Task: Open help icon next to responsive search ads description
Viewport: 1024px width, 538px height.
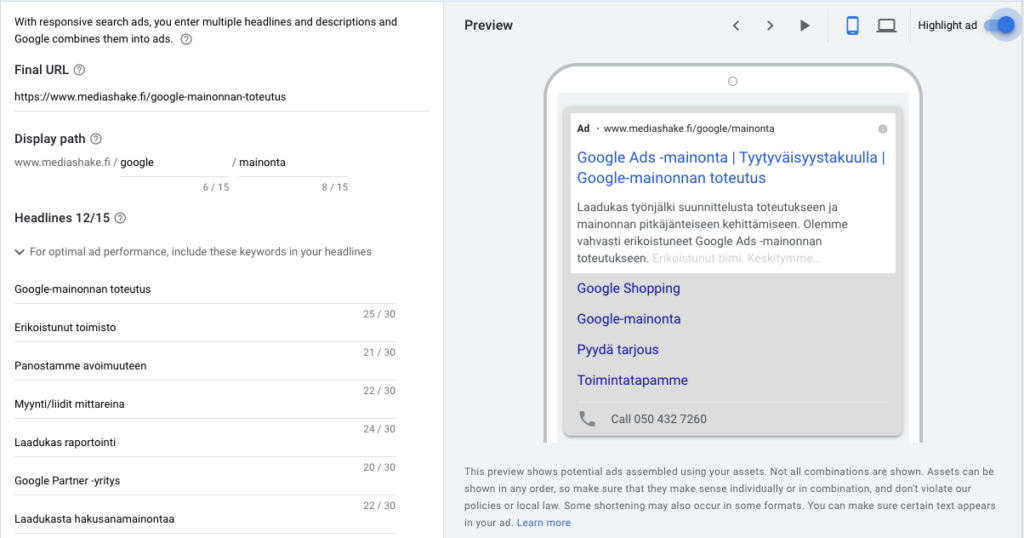Action: [186, 39]
